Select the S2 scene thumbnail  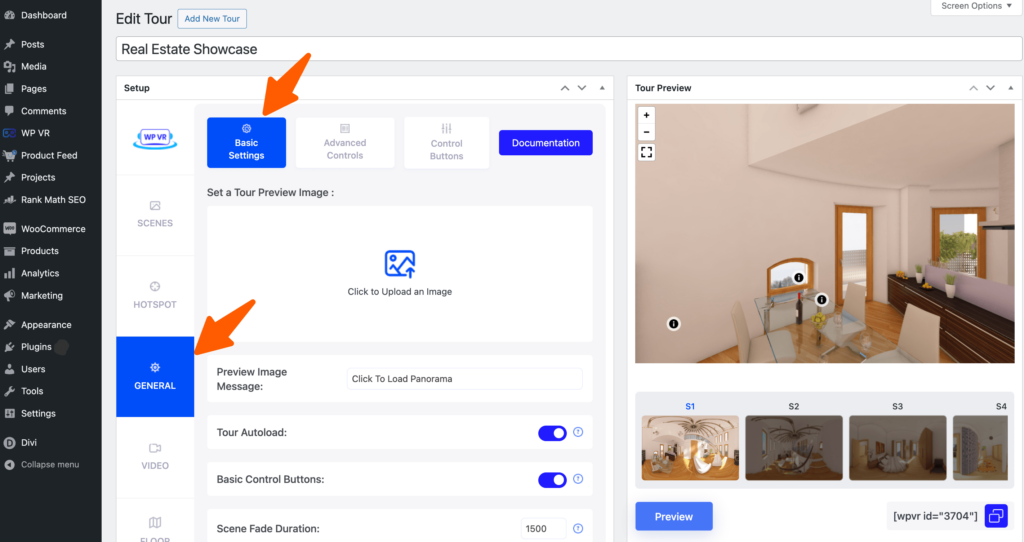793,448
